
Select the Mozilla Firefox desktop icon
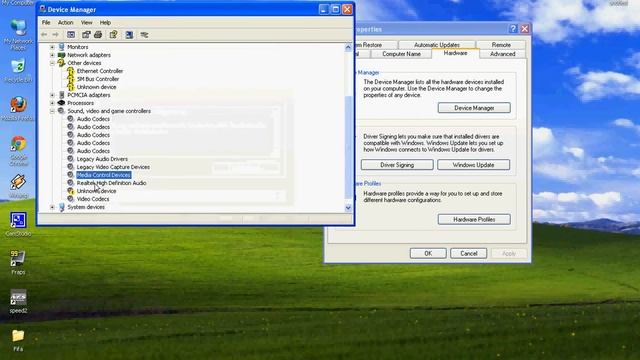pos(18,109)
